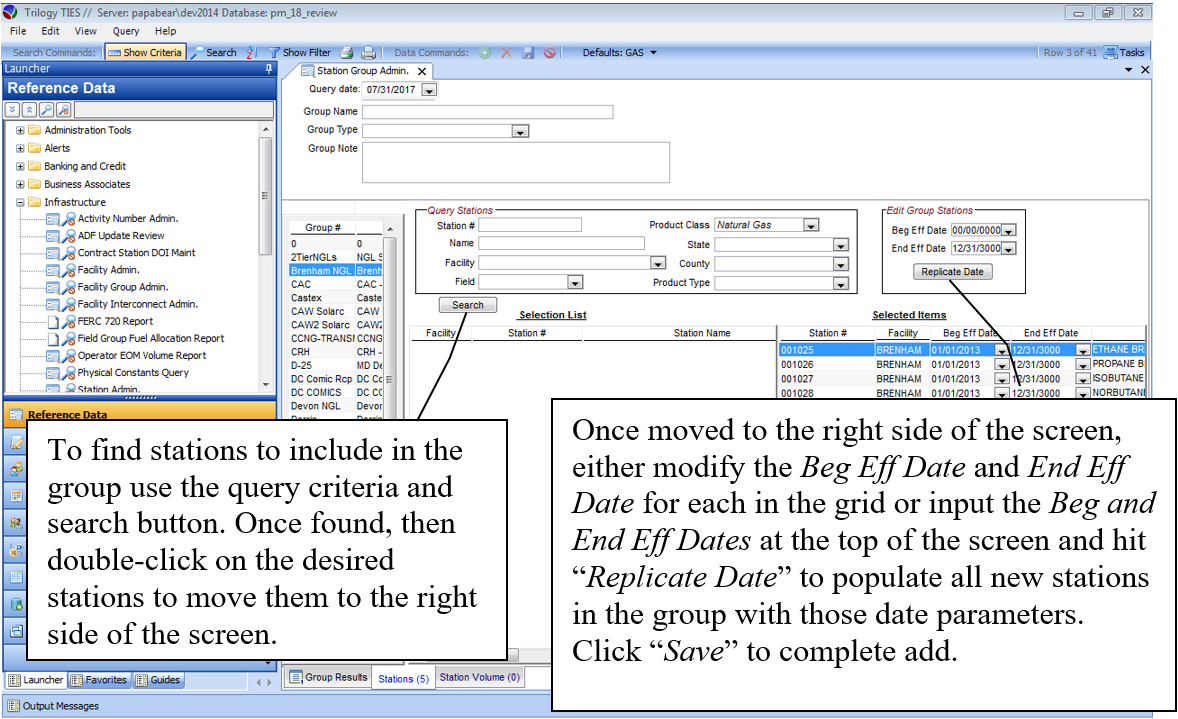Click the green add record icon
Viewport: 1178px width, 719px height.
coord(485,52)
